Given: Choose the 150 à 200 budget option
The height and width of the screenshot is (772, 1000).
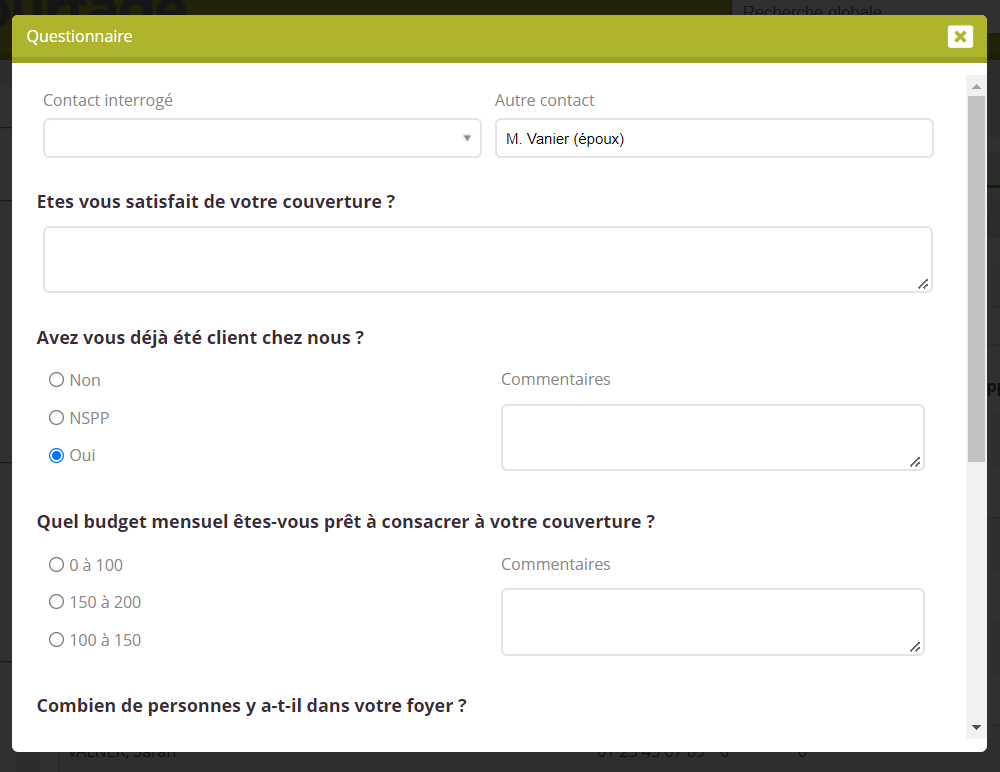Looking at the screenshot, I should tap(57, 602).
